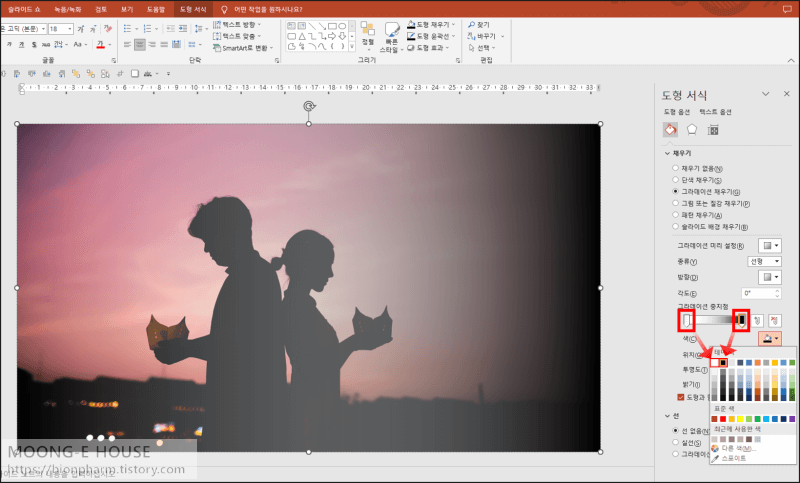The image size is (800, 483).
Task: Open the 선택 select menu
Action: click(x=482, y=48)
